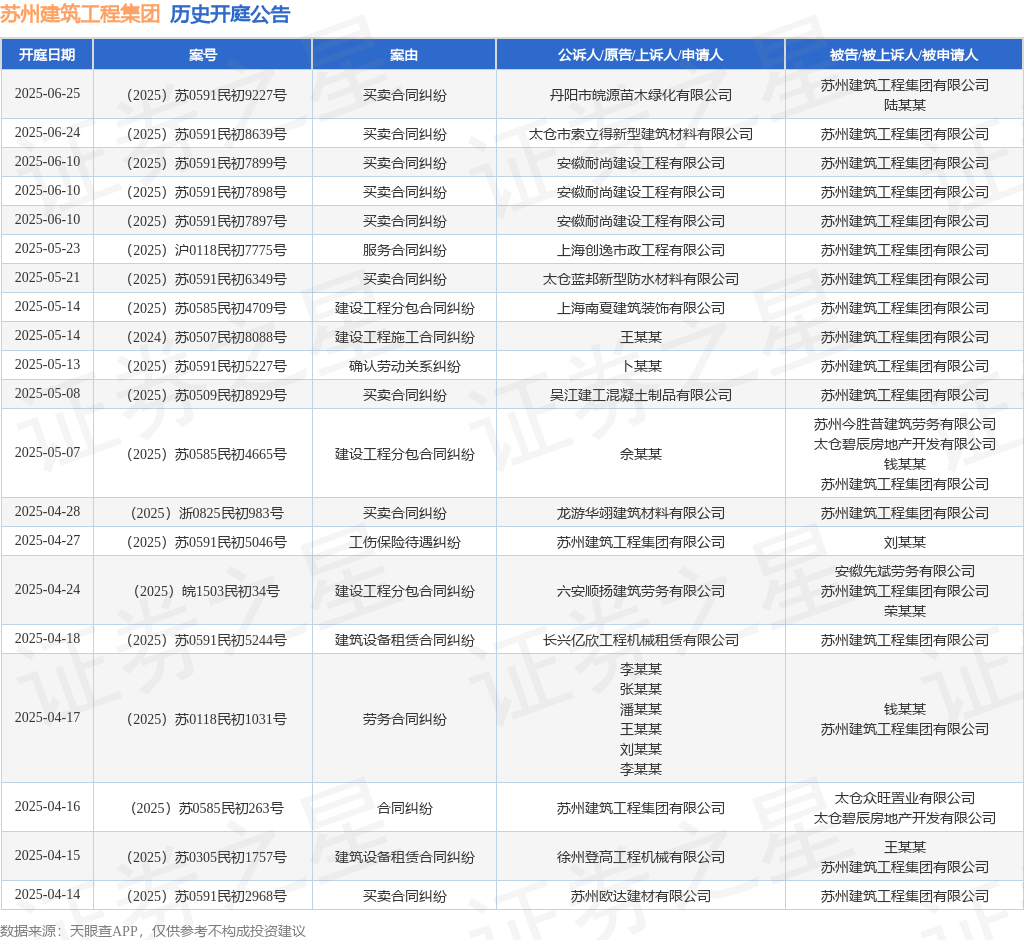Click the 历史开庭公告 heading
Screen dimensions: 1024x940
click(230, 14)
